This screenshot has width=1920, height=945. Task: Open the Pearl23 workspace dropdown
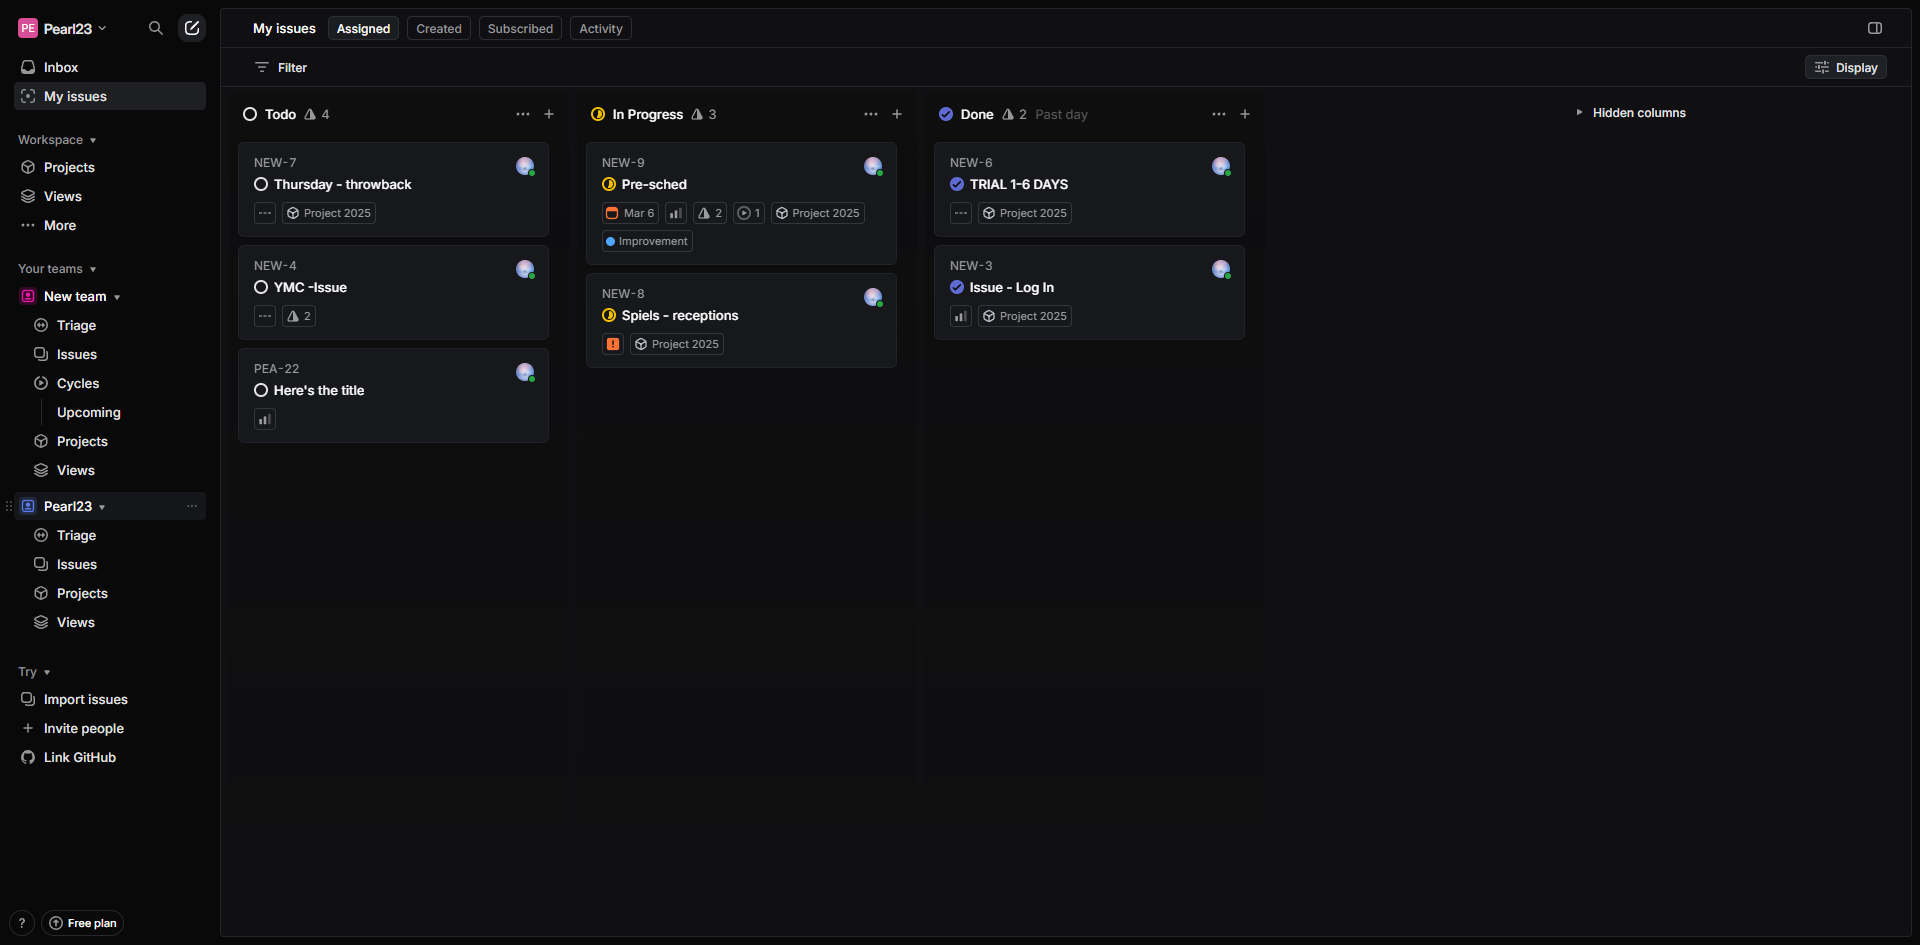(63, 28)
